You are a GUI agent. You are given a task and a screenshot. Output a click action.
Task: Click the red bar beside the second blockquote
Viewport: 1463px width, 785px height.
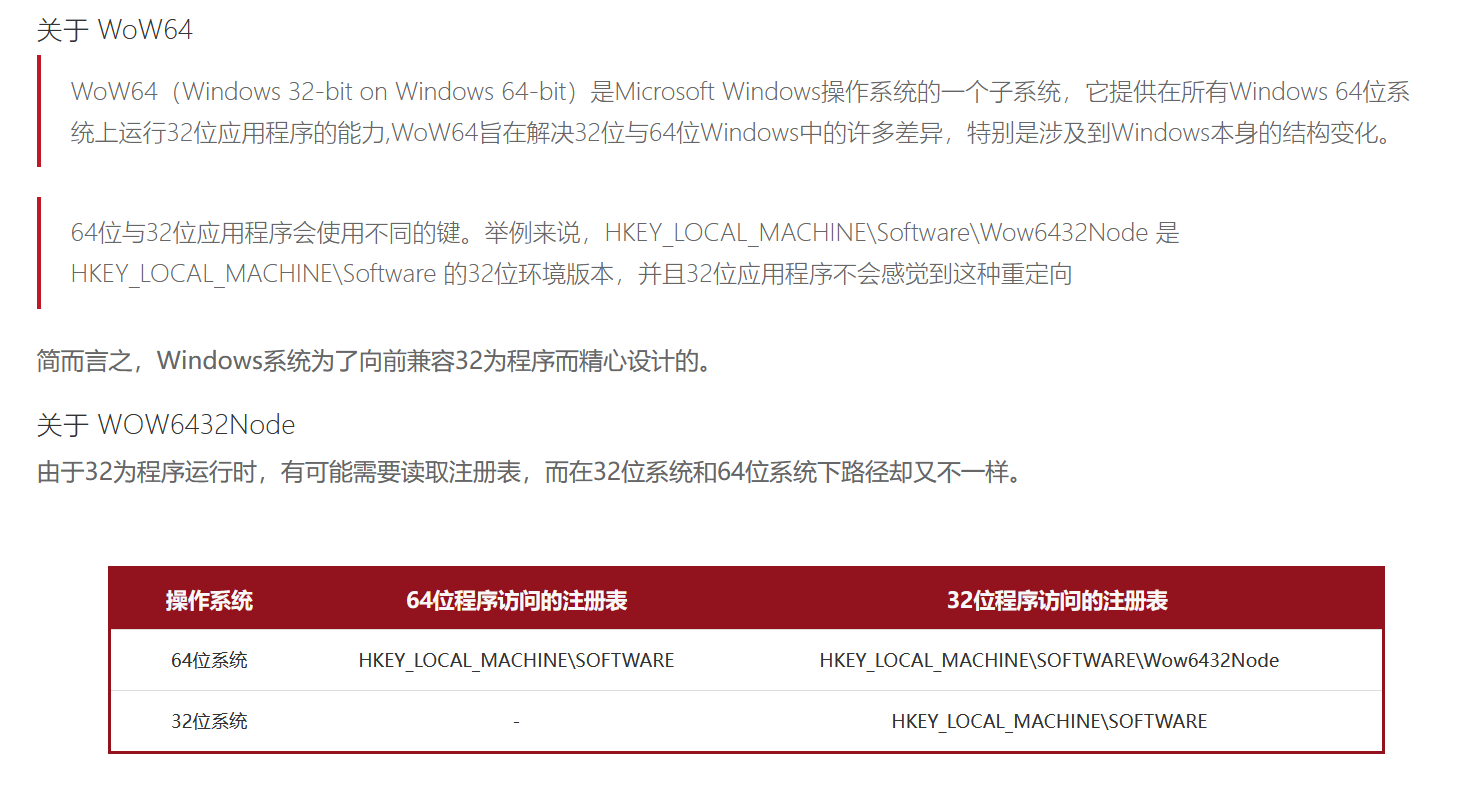tap(39, 253)
